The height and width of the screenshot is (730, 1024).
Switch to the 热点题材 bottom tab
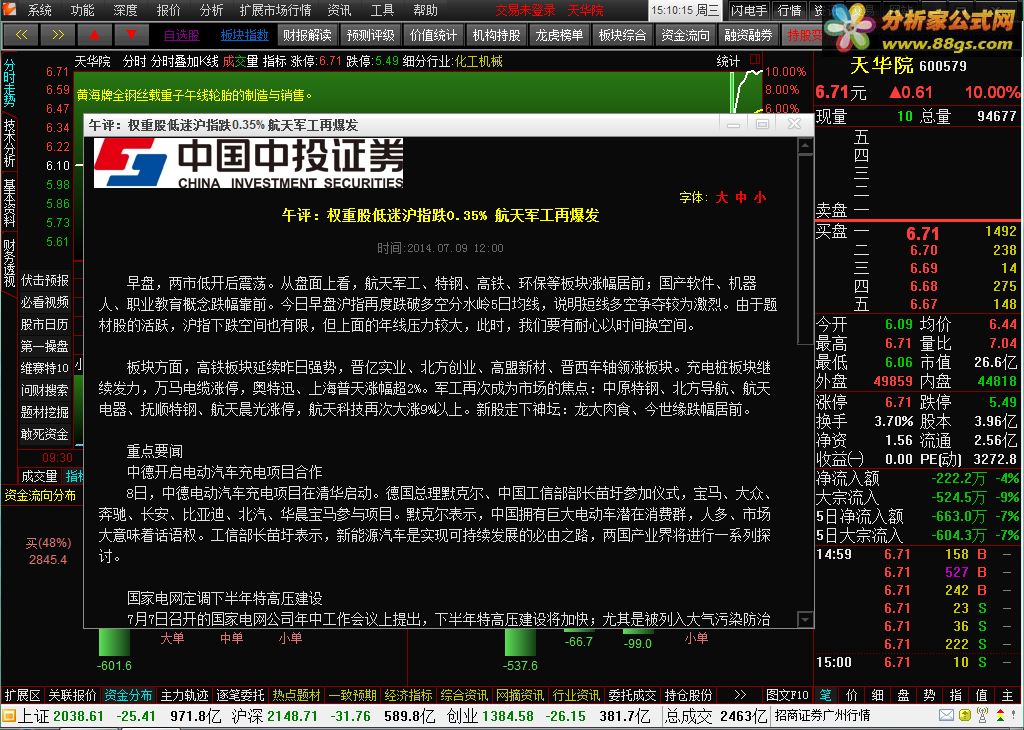(296, 695)
